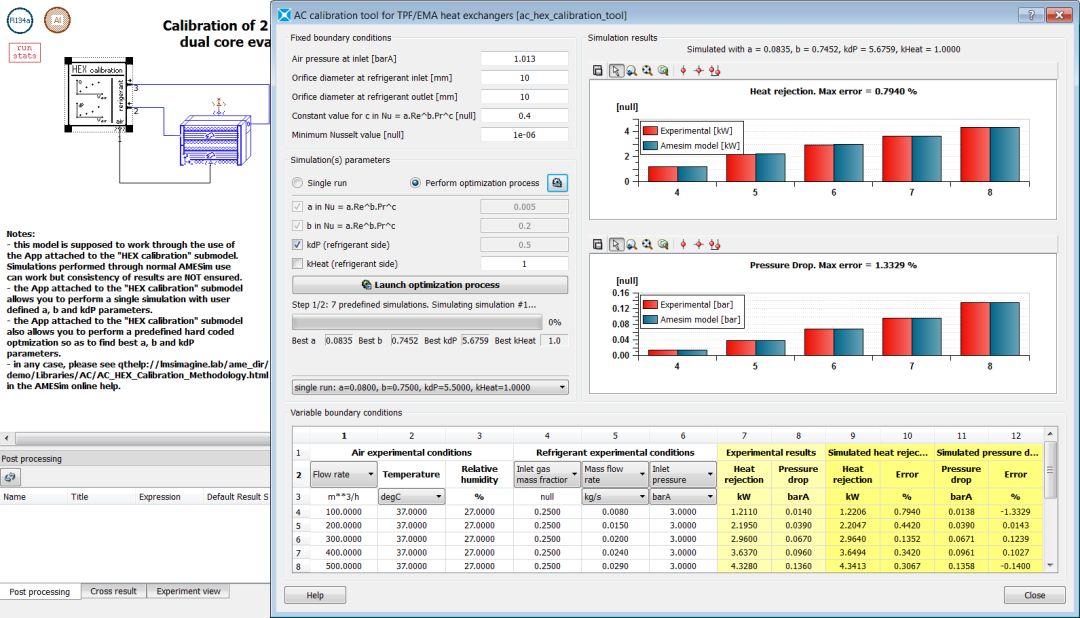Open the Flow rate column dropdown
This screenshot has width=1080, height=618.
click(343, 473)
